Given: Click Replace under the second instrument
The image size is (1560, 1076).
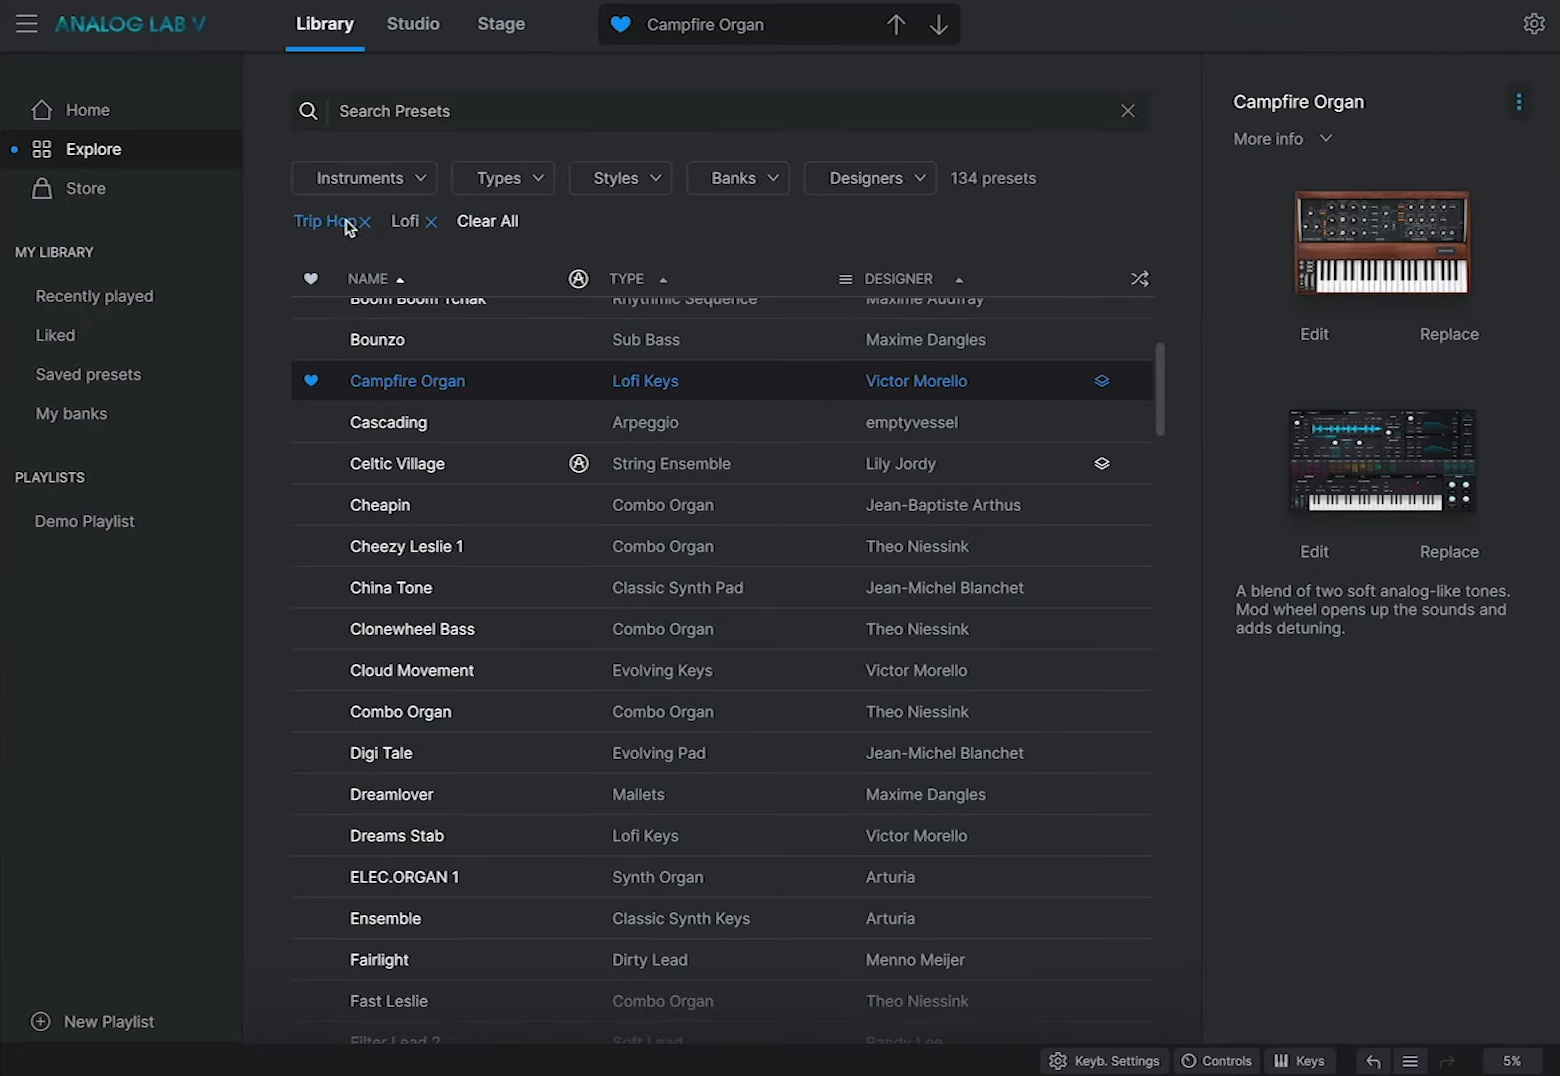Looking at the screenshot, I should (x=1449, y=552).
